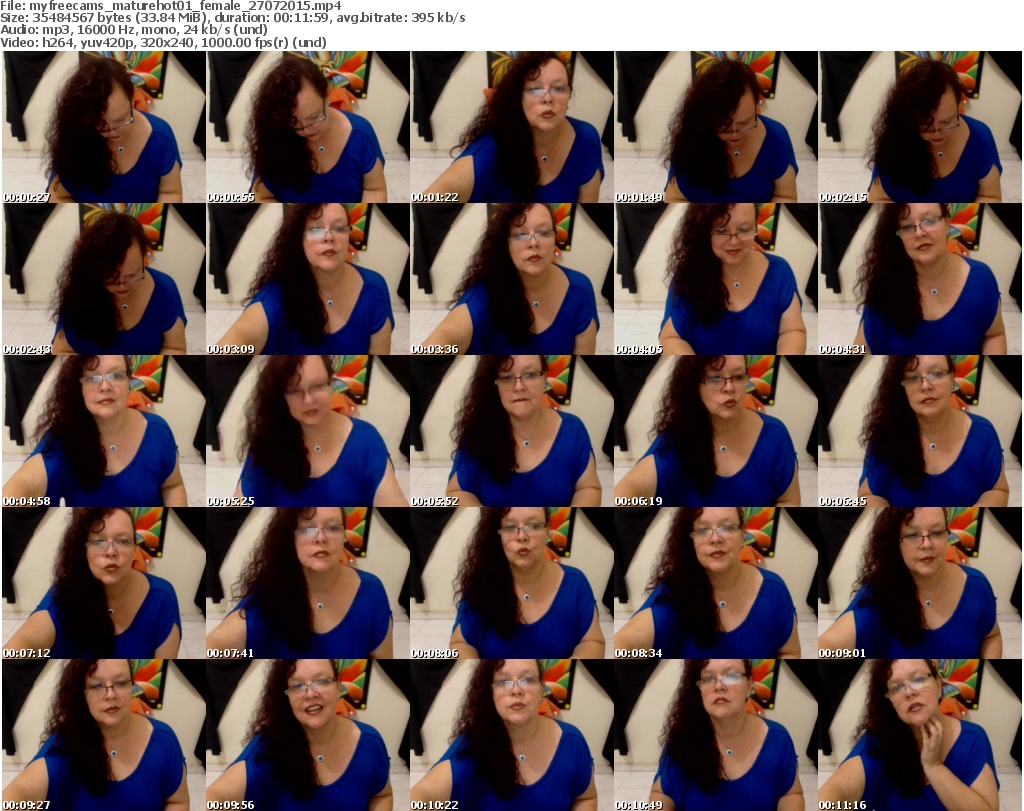Click the 'Video: h264, yuv420p' line
Image resolution: width=1024 pixels, height=811 pixels.
pos(163,42)
